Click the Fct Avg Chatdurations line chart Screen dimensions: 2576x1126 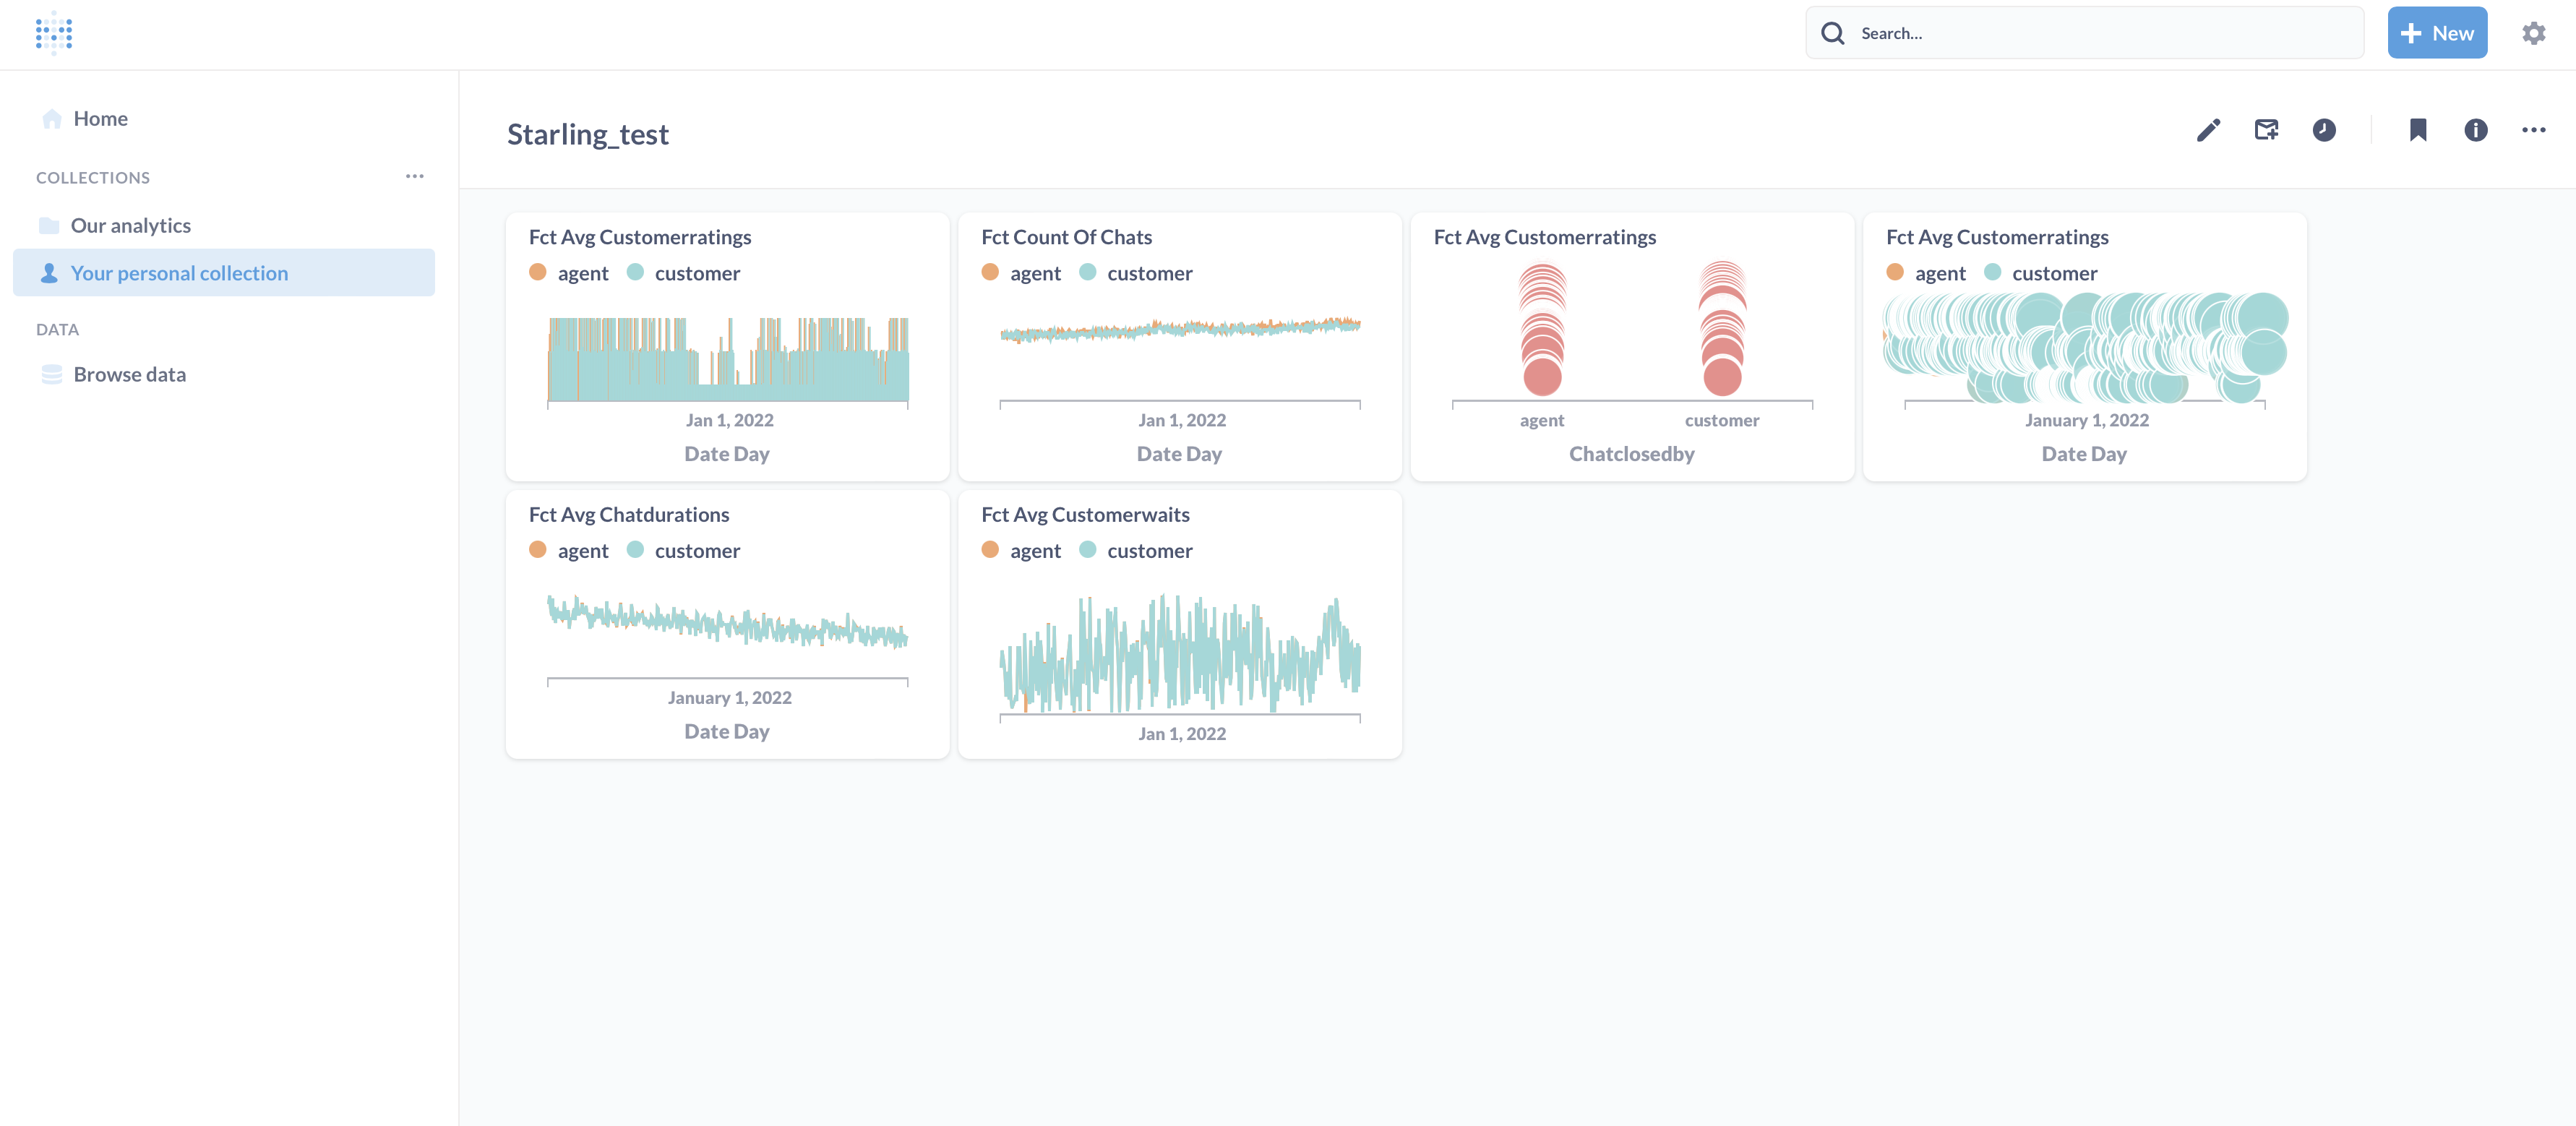(727, 622)
